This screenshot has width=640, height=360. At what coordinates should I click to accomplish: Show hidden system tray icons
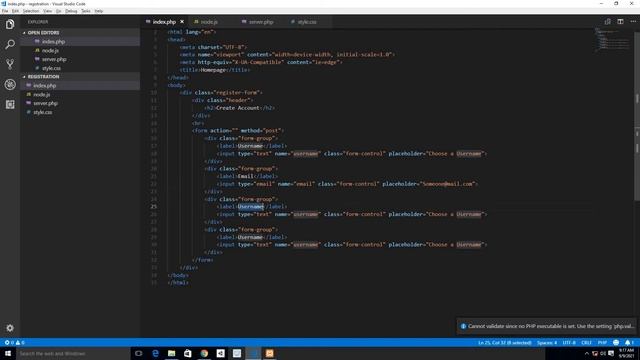587,353
